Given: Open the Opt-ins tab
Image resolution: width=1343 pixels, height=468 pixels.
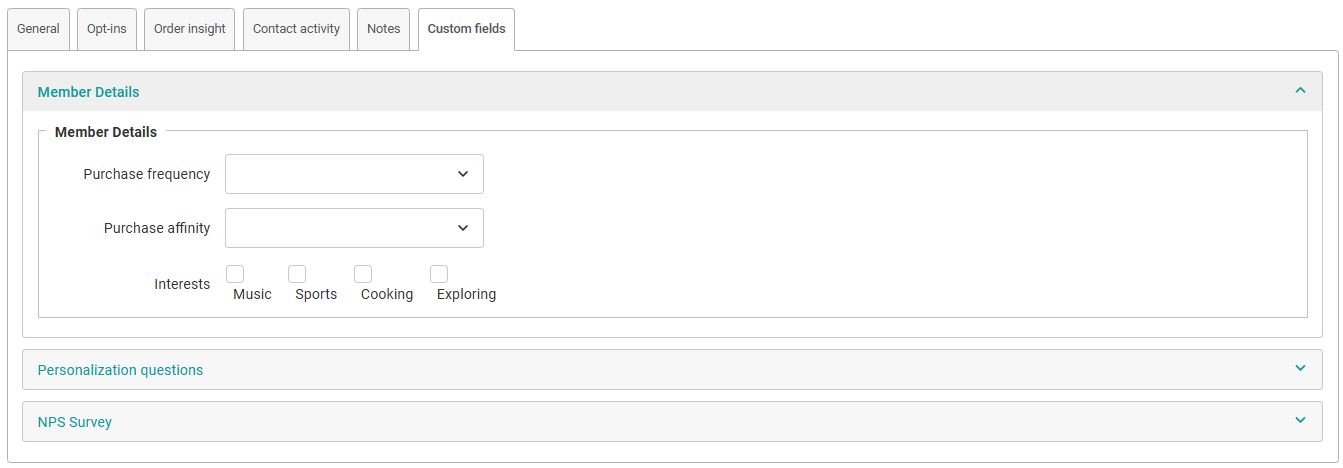Looking at the screenshot, I should click(x=106, y=29).
